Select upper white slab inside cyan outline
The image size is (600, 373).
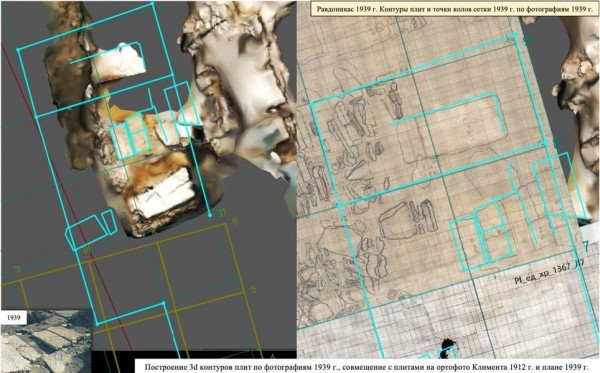[x=121, y=60]
